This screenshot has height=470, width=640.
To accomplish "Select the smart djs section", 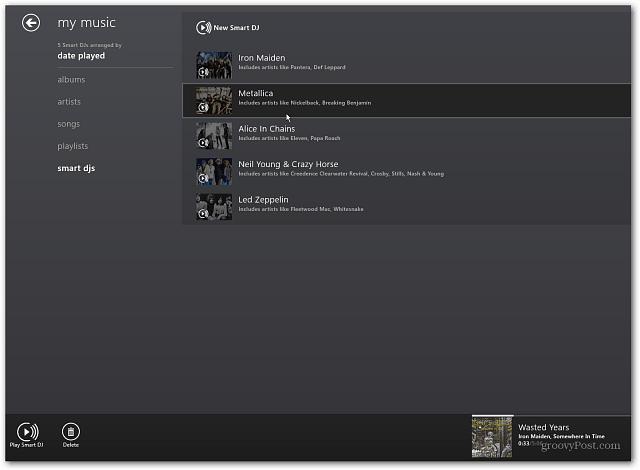I will 76,168.
